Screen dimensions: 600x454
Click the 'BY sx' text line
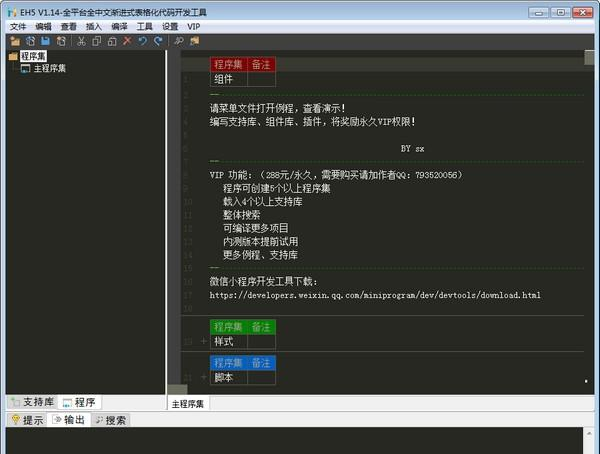tap(412, 149)
